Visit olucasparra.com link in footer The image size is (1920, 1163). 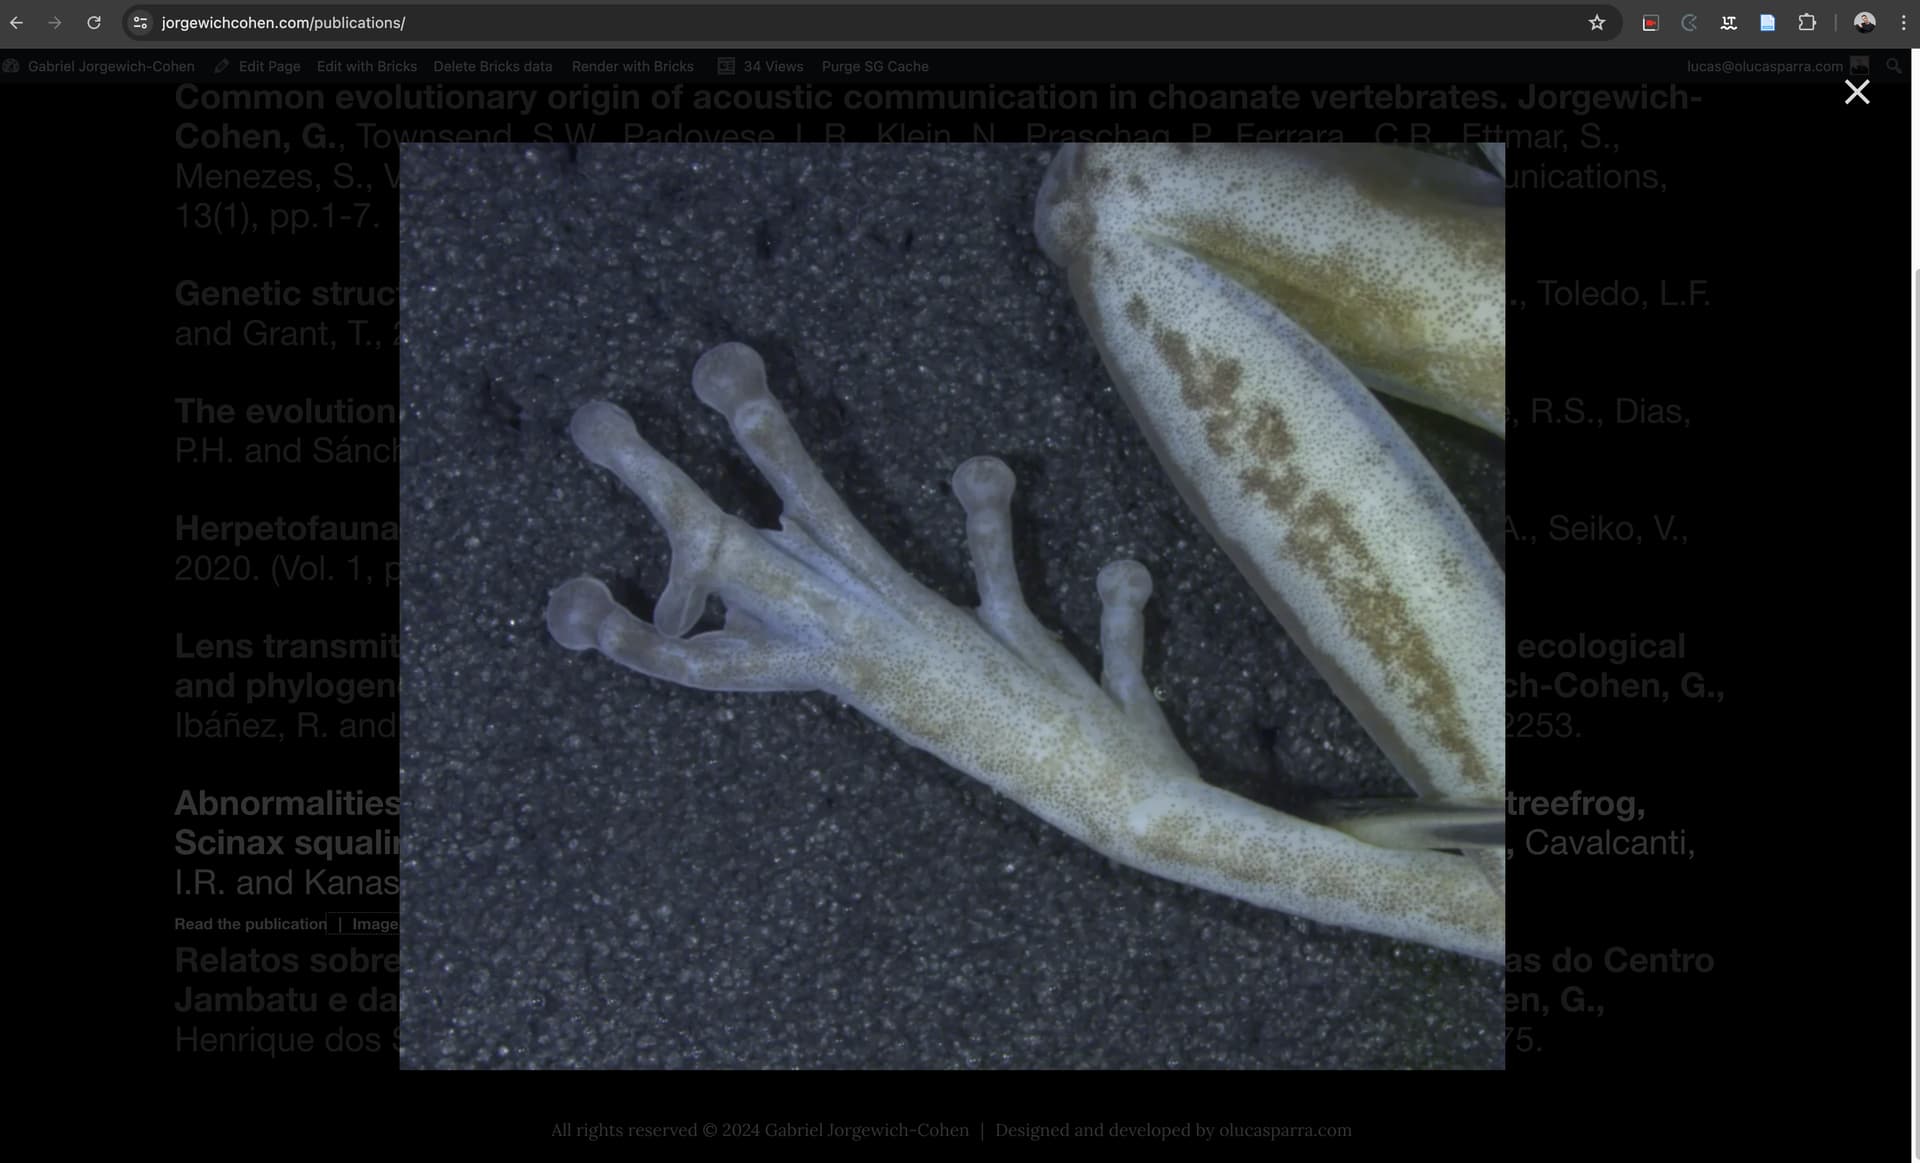(1285, 1130)
